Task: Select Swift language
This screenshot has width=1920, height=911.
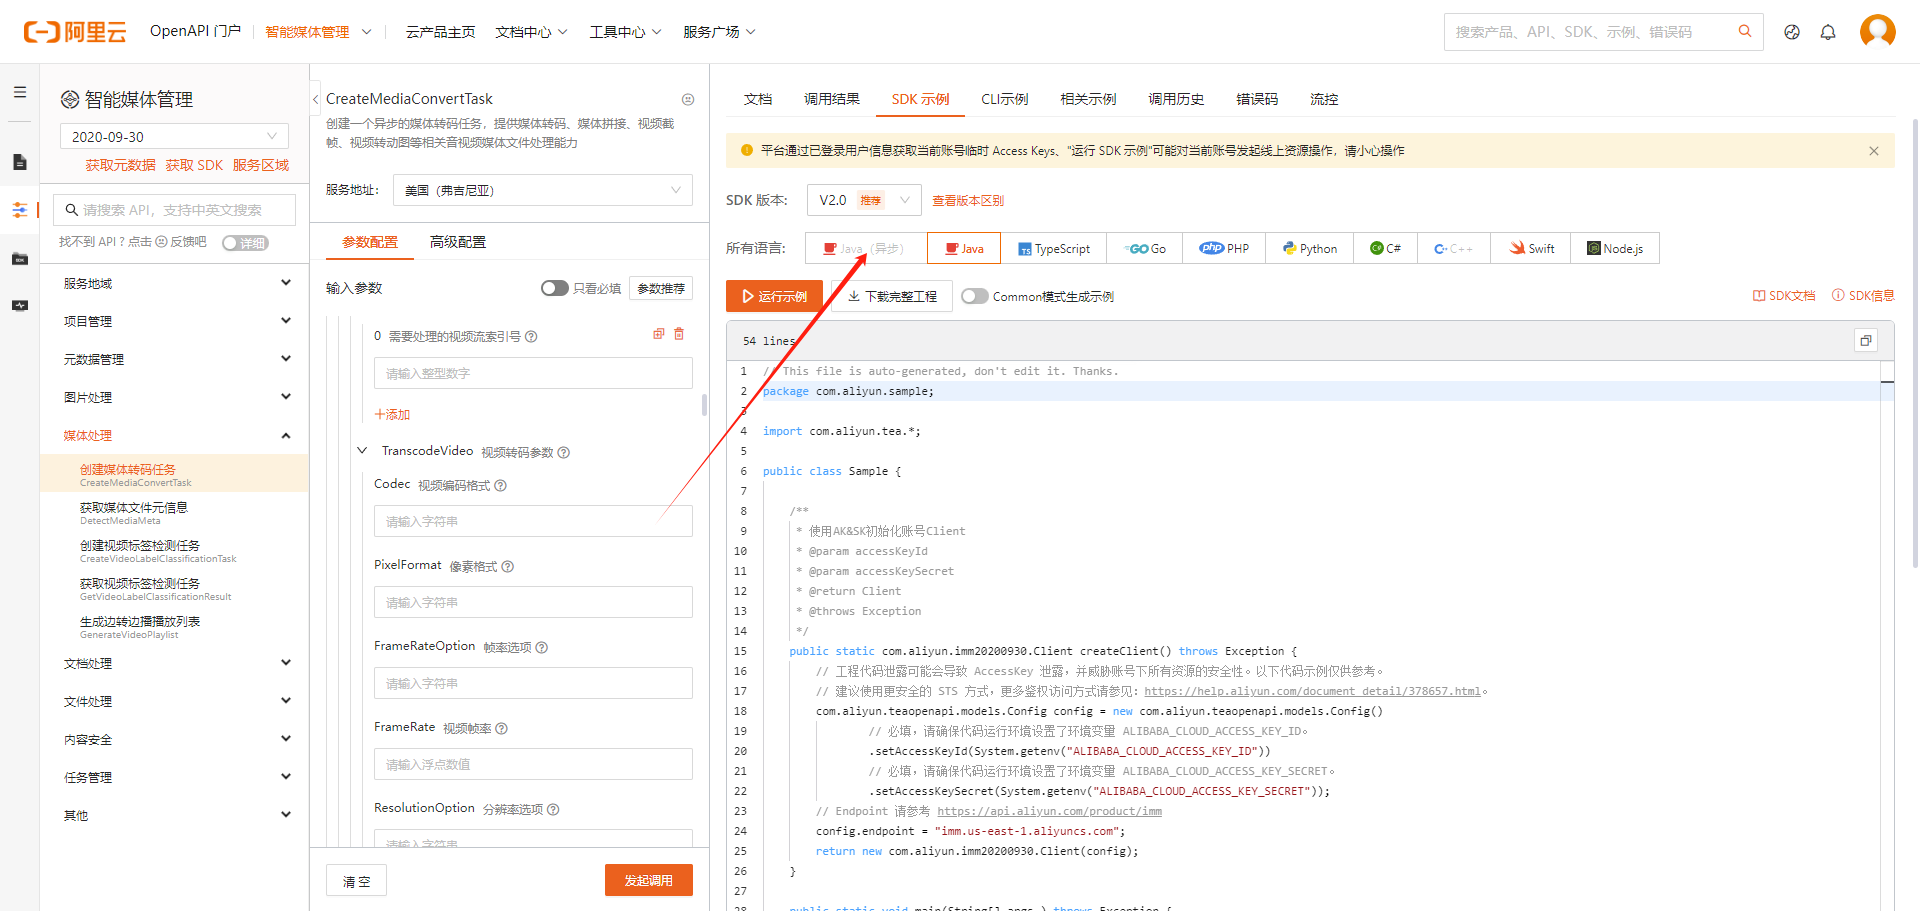Action: coord(1531,248)
